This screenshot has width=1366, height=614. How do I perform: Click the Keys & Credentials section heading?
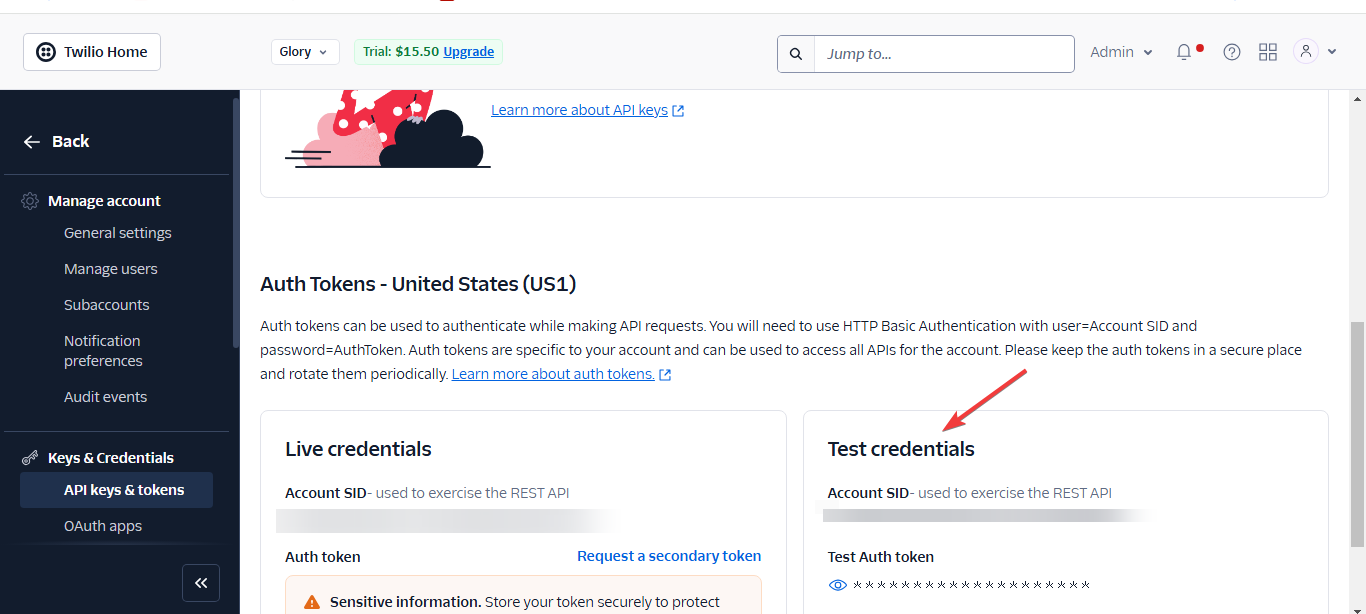tap(111, 458)
